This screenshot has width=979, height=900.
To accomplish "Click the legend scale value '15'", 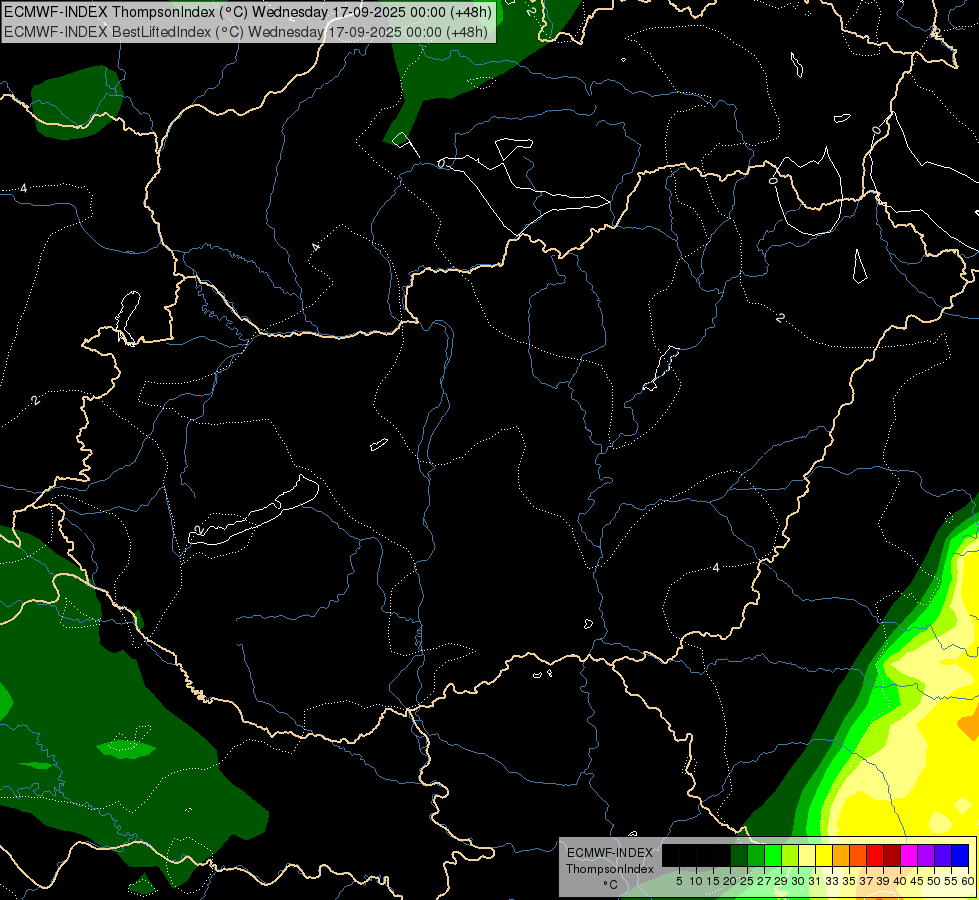I will tap(713, 881).
